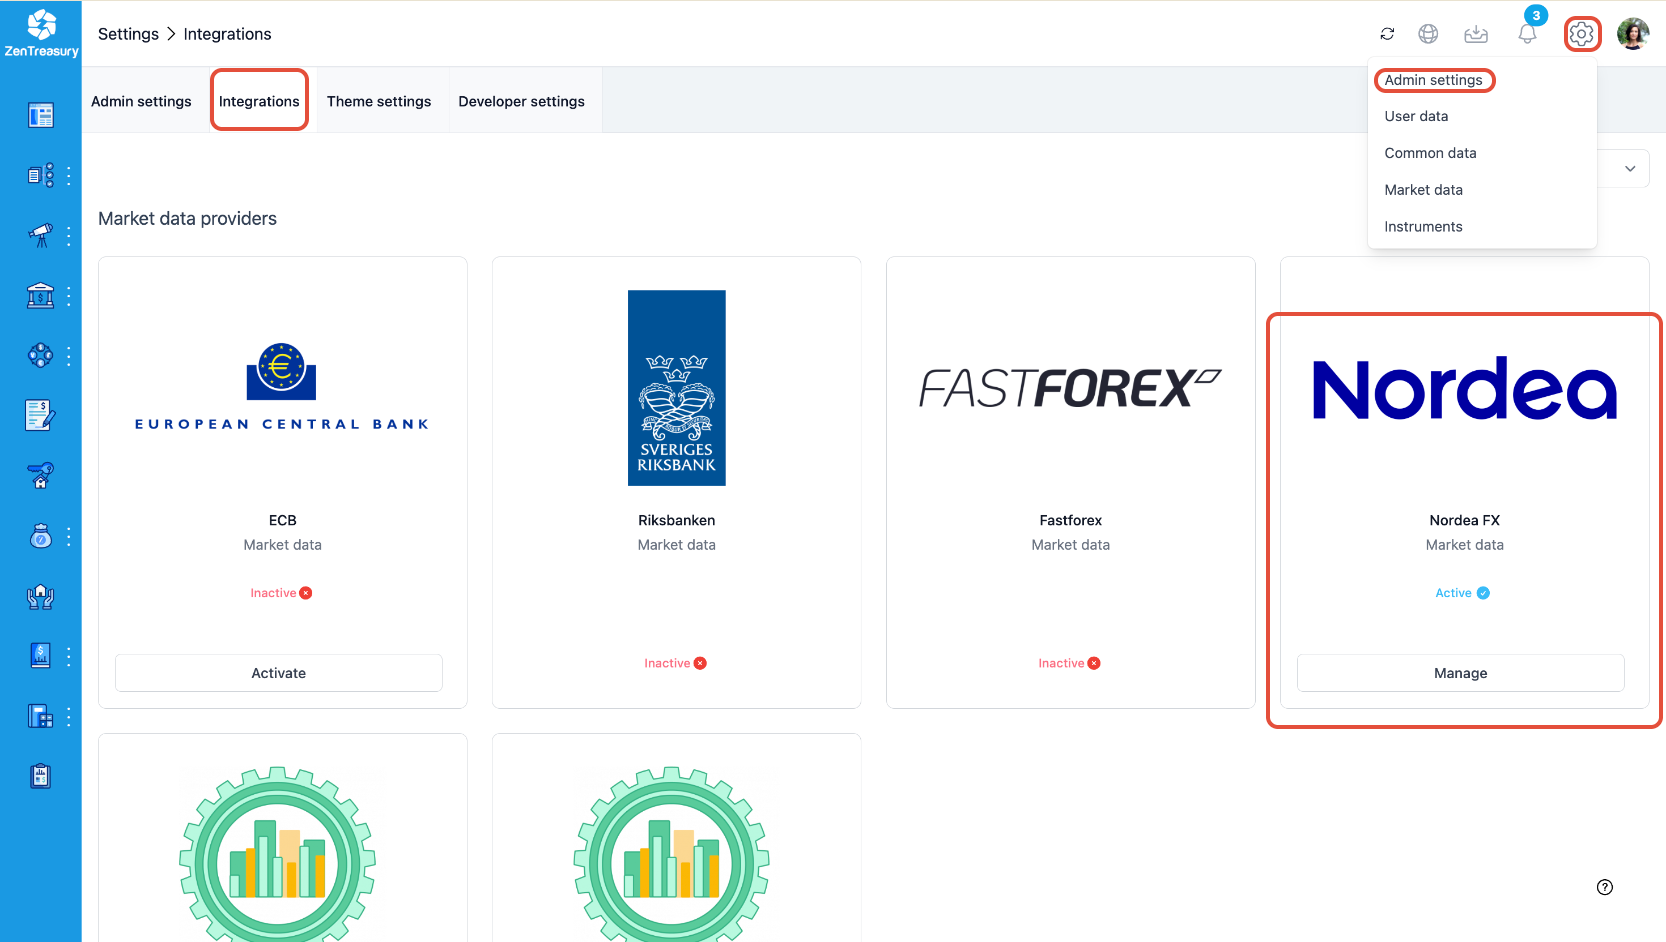Click the inbox download tray icon
The width and height of the screenshot is (1666, 942).
(1476, 34)
